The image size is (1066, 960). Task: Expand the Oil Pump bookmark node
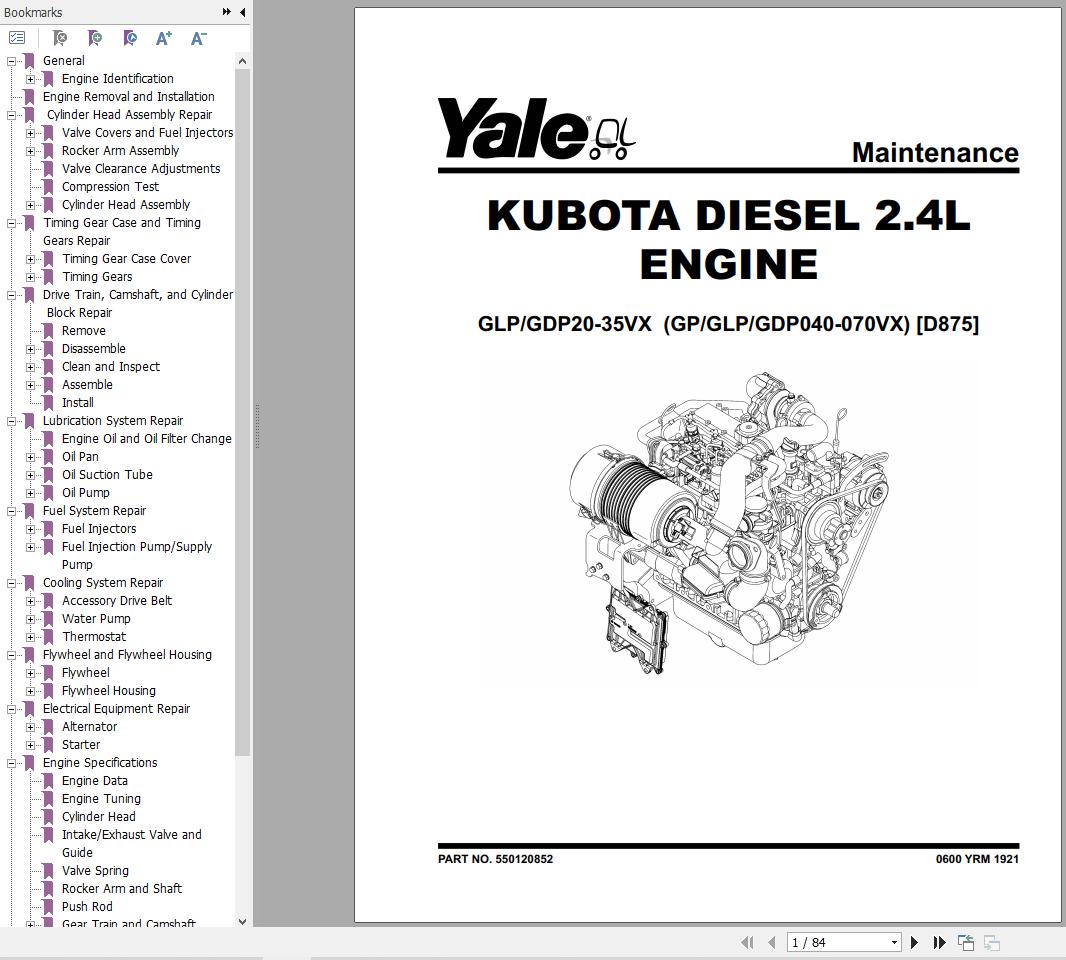(x=31, y=493)
